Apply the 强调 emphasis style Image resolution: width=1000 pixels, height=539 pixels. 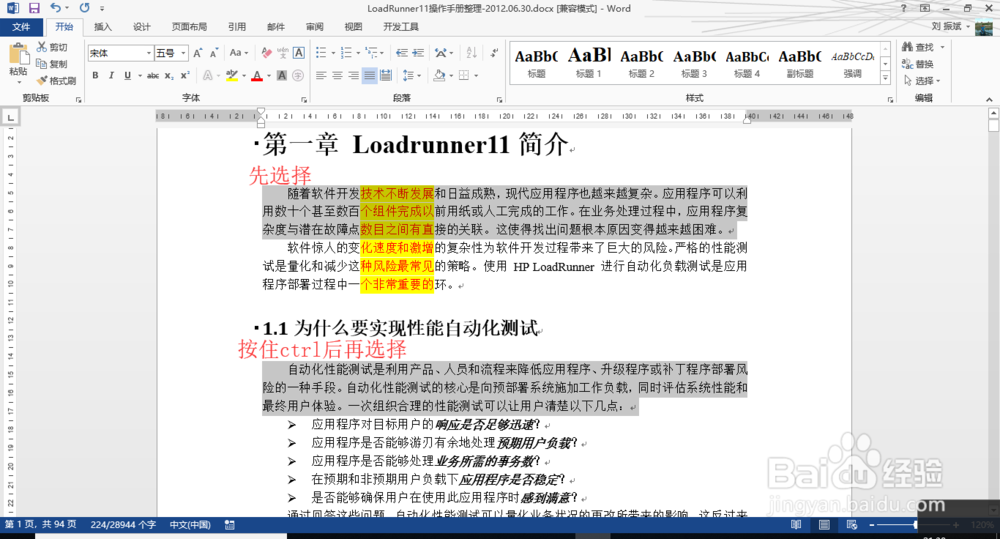853,63
